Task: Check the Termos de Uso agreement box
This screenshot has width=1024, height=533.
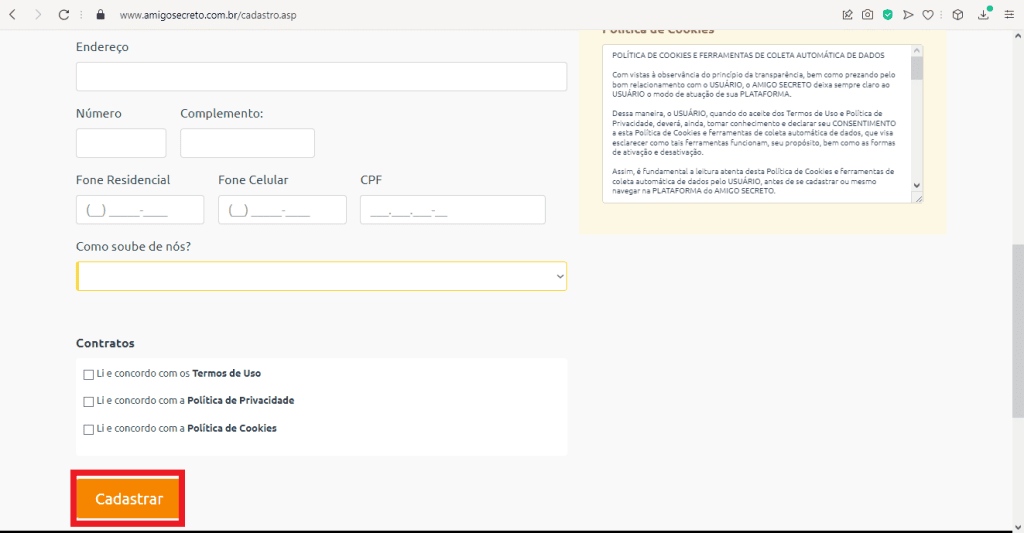Action: pyautogui.click(x=89, y=374)
